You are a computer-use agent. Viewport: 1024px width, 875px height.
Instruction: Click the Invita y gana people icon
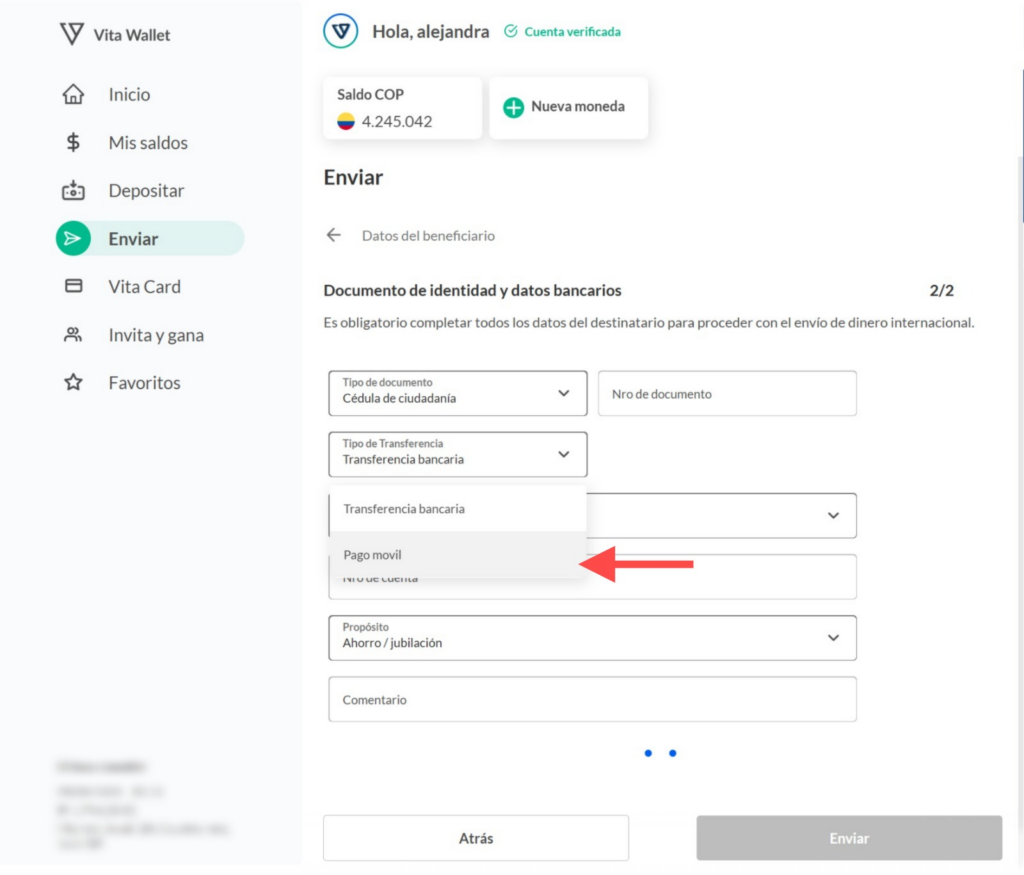[73, 335]
